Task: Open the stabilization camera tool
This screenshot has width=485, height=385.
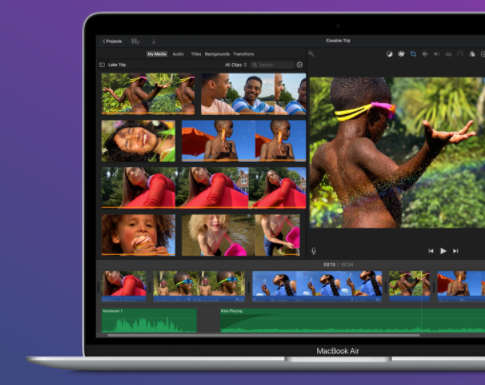Action: [425, 54]
